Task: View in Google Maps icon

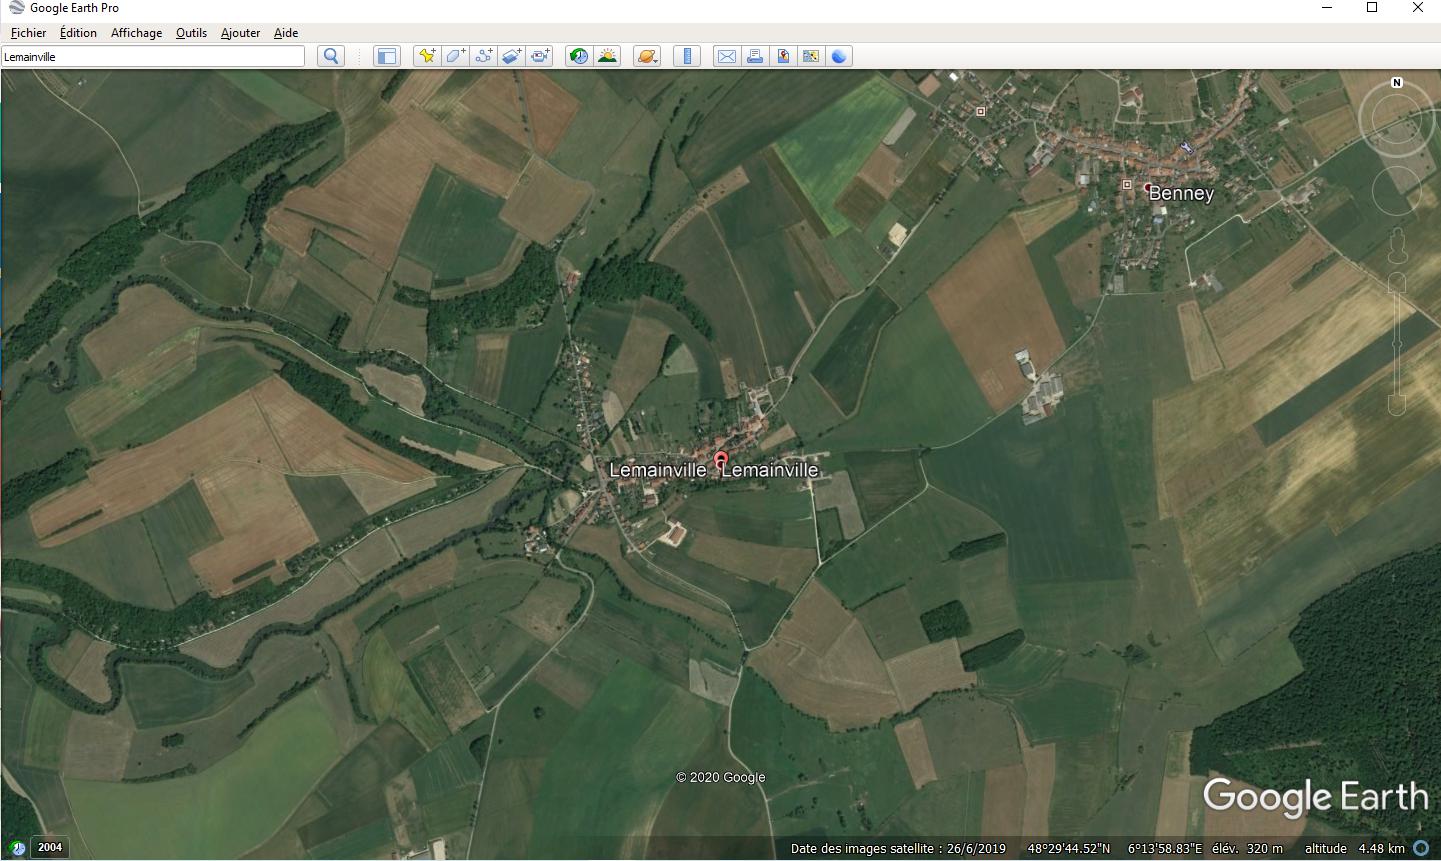Action: pyautogui.click(x=811, y=56)
